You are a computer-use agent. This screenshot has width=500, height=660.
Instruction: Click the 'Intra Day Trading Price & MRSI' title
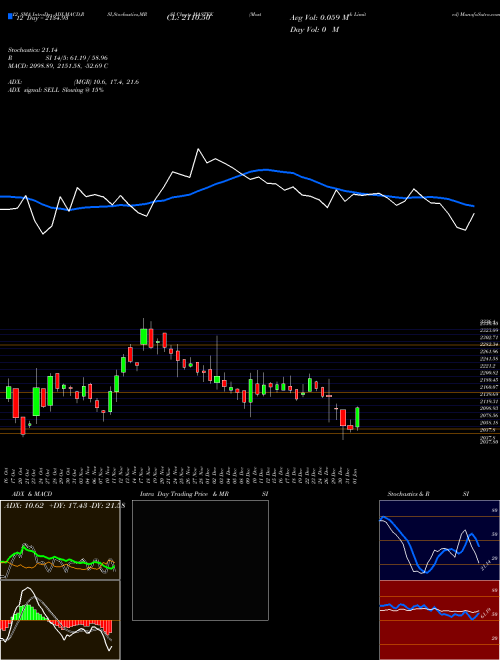[x=204, y=494]
